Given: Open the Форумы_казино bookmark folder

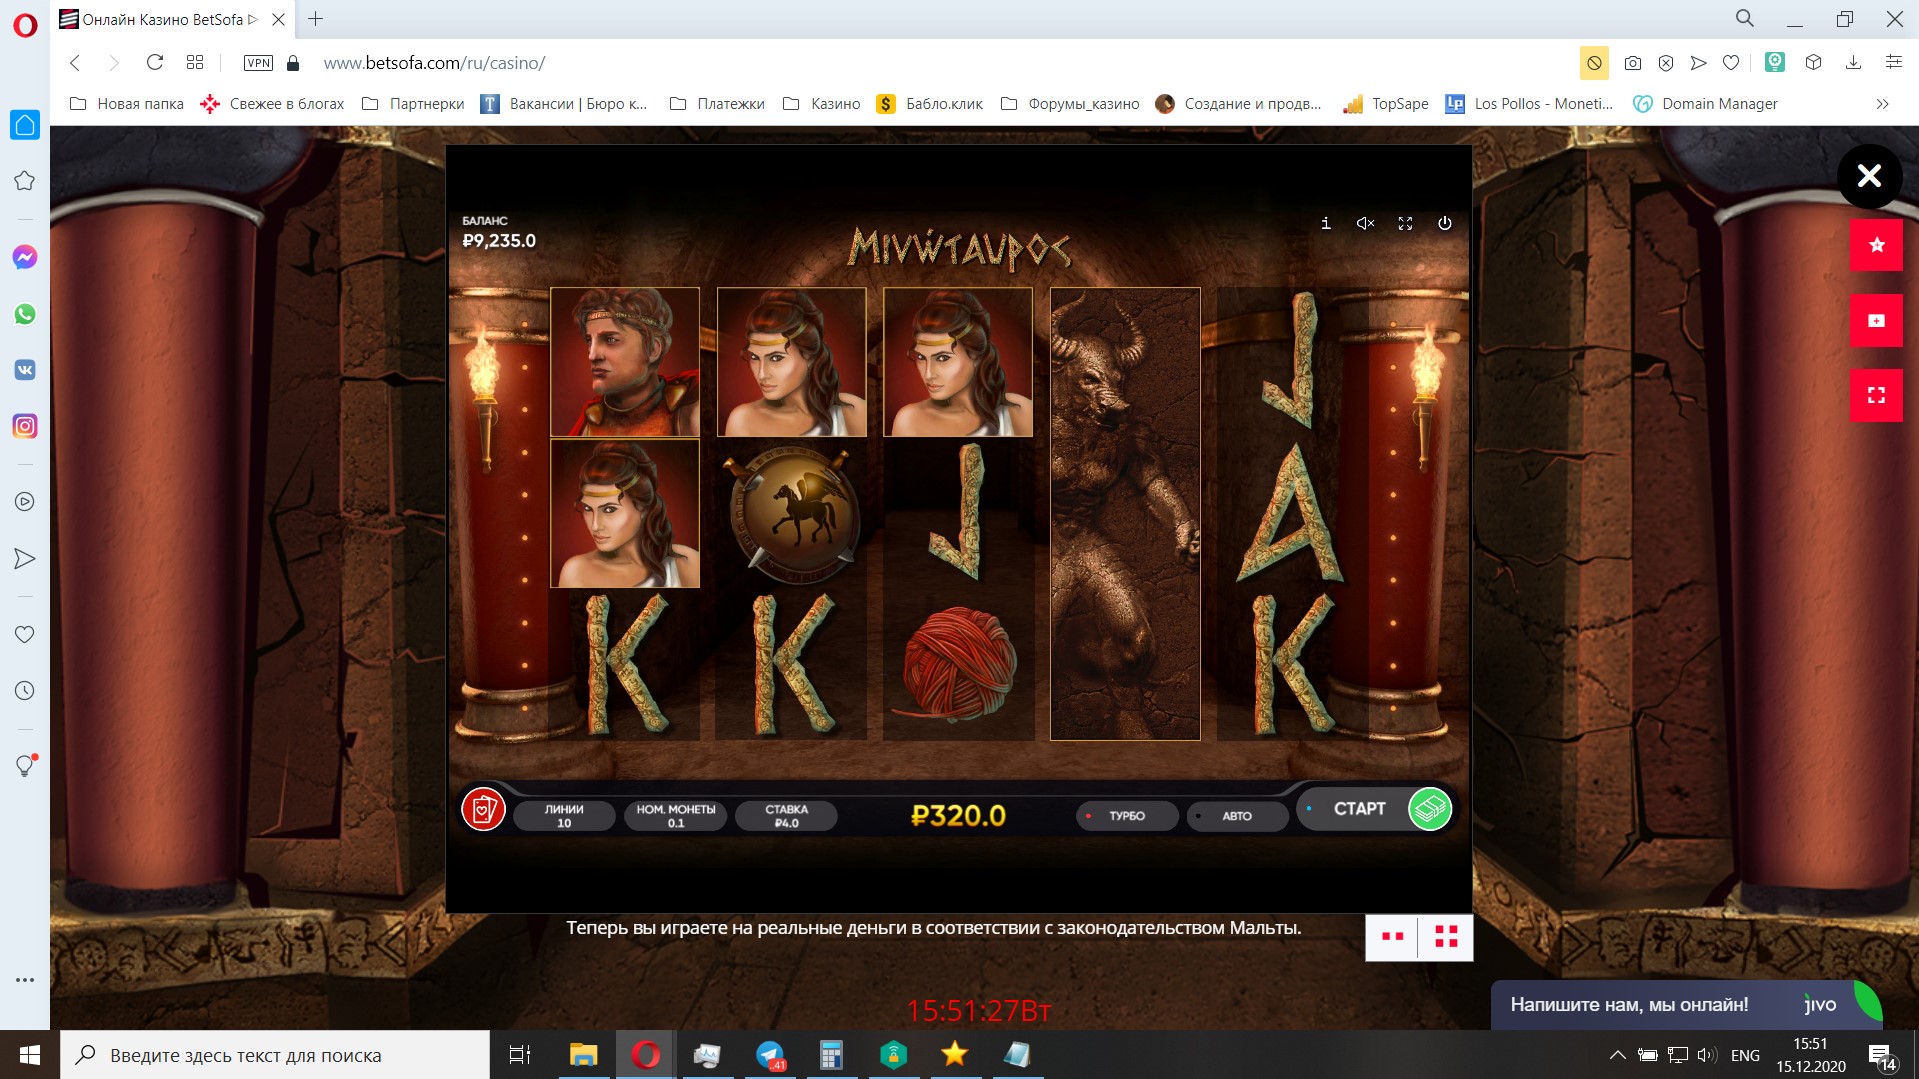Looking at the screenshot, I should click(1071, 104).
